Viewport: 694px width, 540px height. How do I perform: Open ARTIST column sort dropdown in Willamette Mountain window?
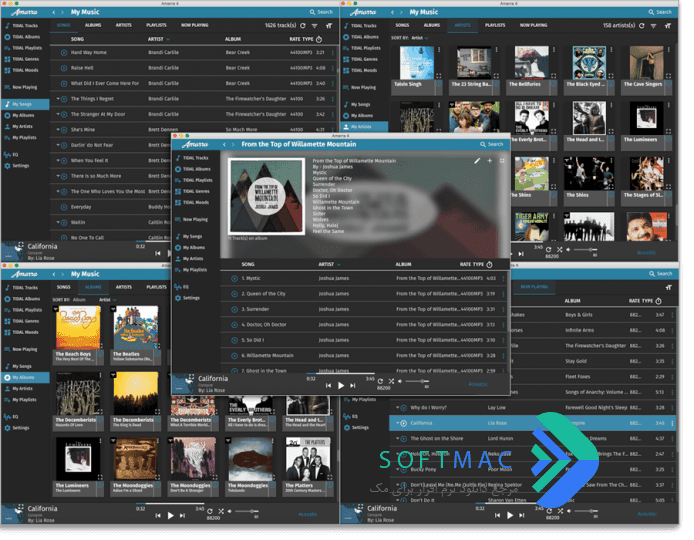pyautogui.click(x=339, y=265)
